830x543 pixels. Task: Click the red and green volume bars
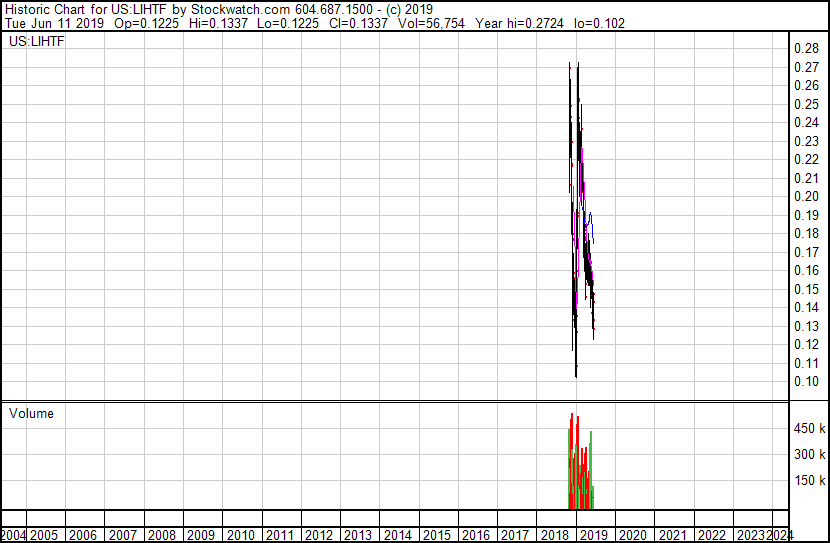click(581, 461)
